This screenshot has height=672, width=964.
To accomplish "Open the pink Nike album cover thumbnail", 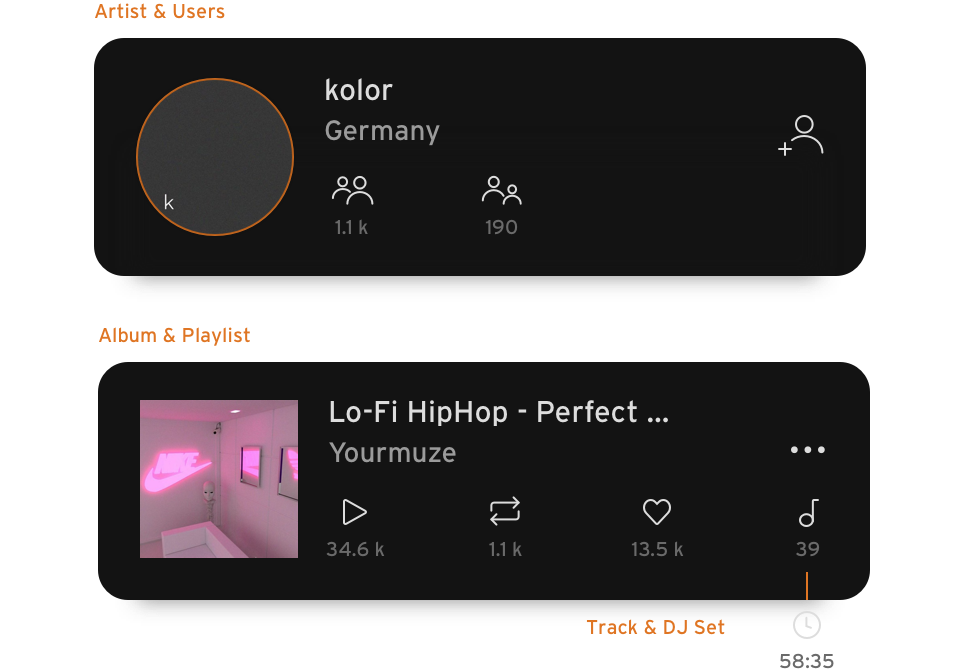I will [219, 479].
